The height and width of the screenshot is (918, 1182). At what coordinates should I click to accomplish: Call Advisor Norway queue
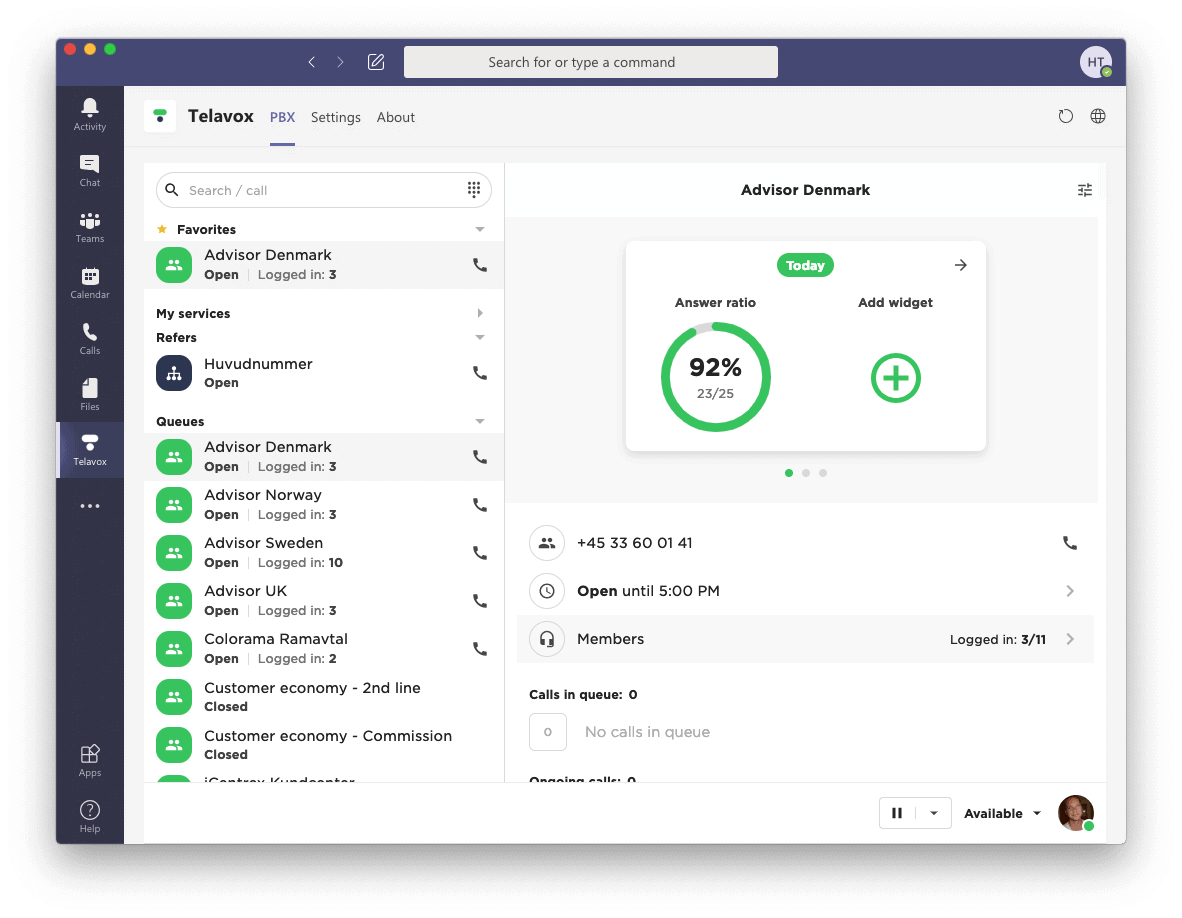pos(479,504)
